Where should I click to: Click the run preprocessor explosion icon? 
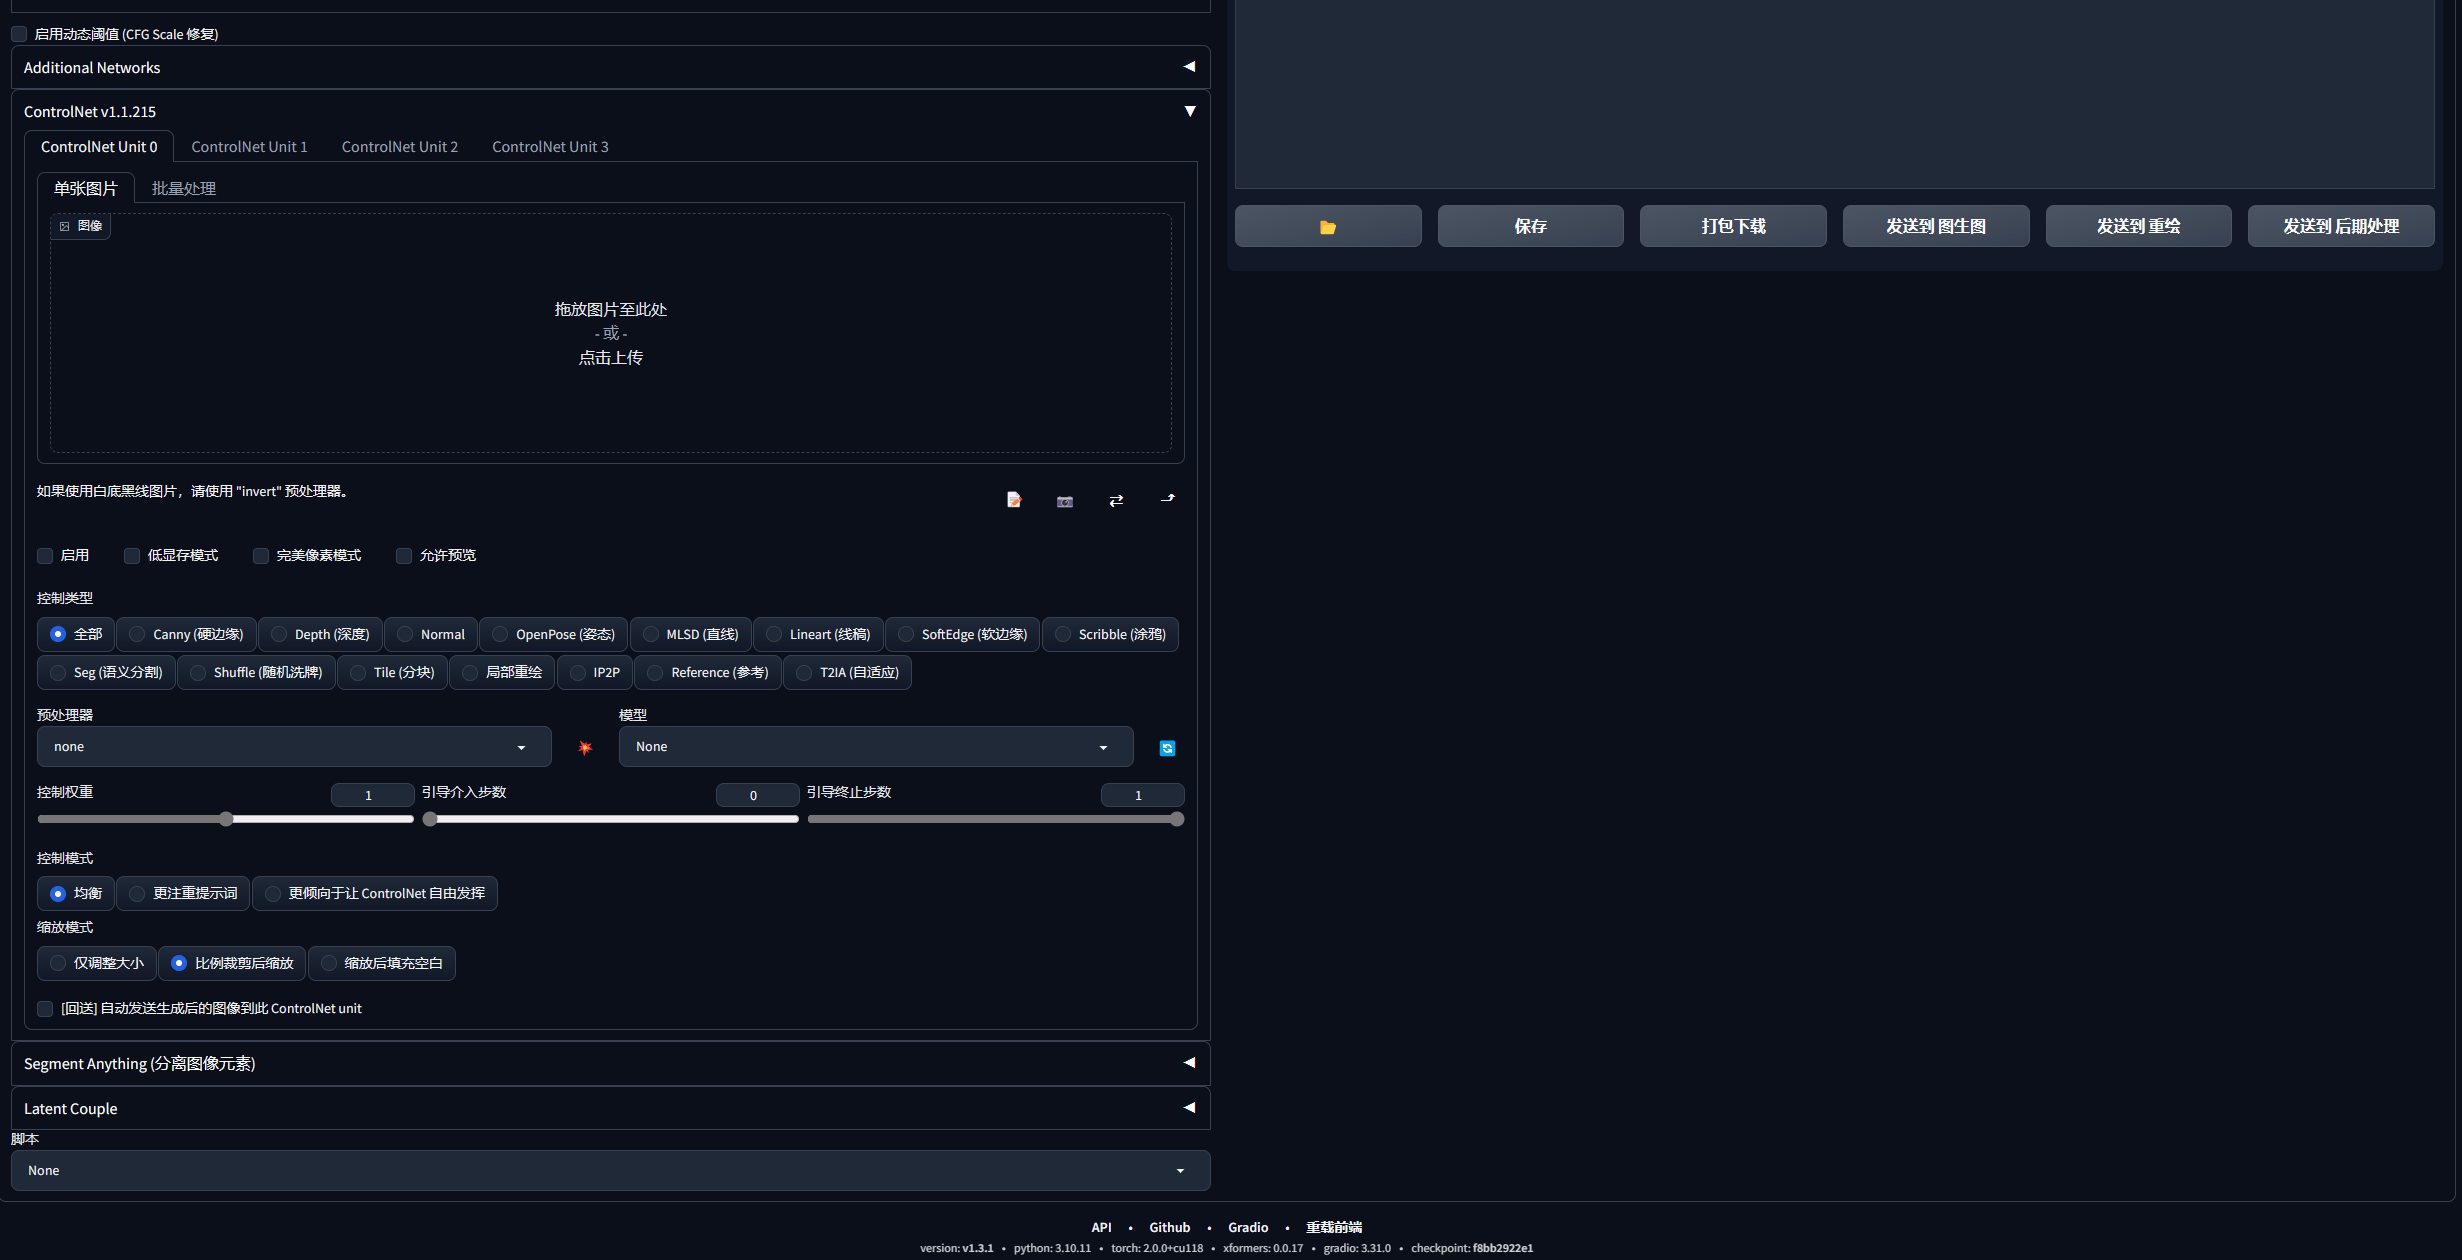click(x=585, y=748)
